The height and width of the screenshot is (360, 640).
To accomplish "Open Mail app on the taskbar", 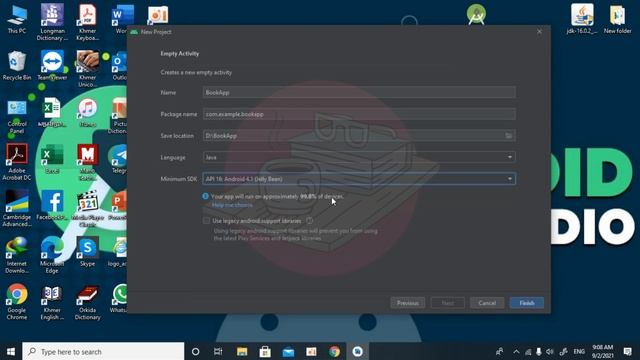I will [x=288, y=351].
